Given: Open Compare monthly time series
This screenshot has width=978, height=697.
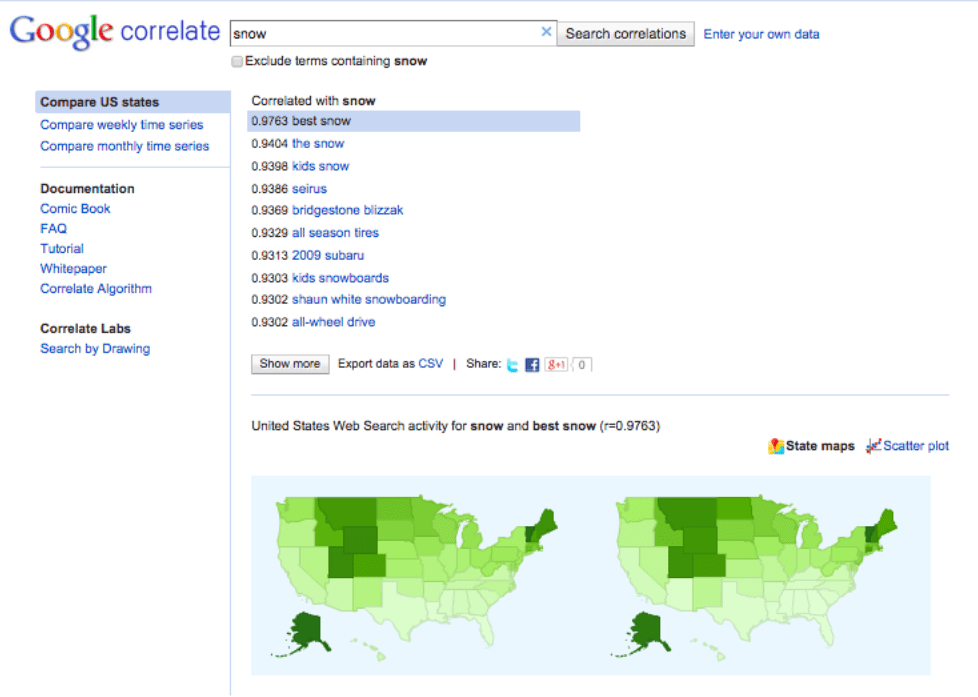Looking at the screenshot, I should point(125,146).
